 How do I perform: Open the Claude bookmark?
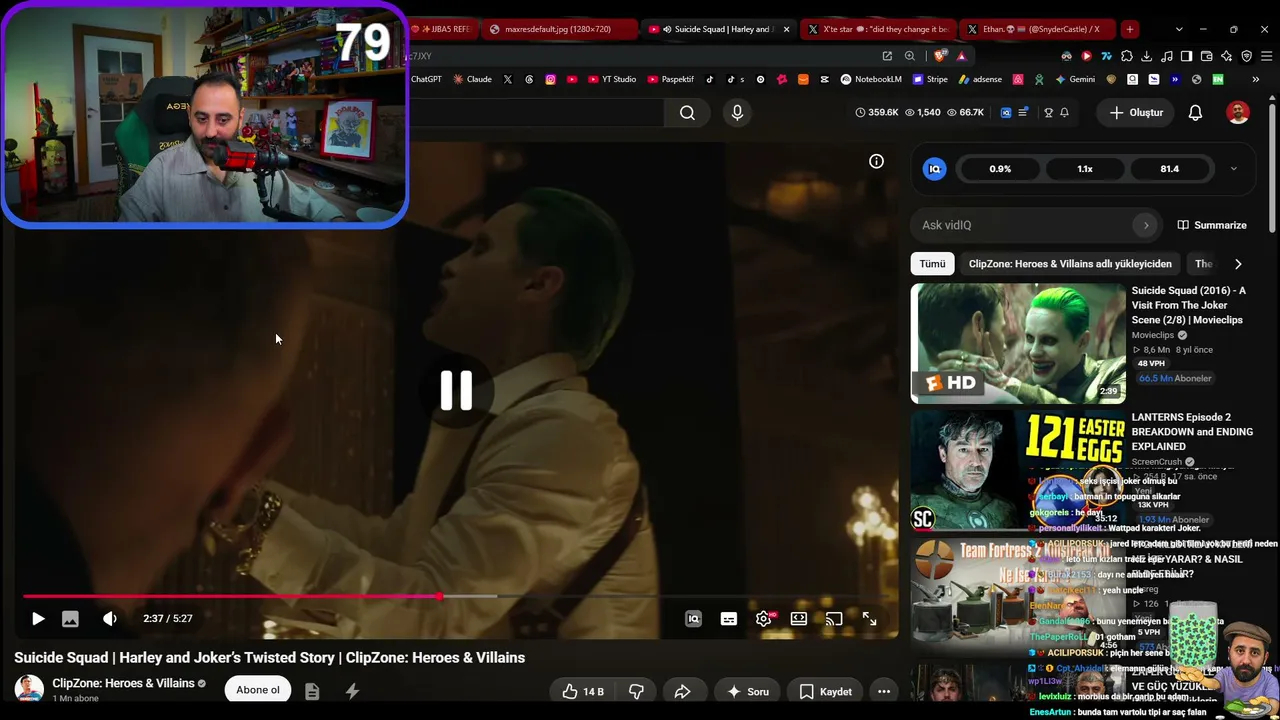pos(472,79)
